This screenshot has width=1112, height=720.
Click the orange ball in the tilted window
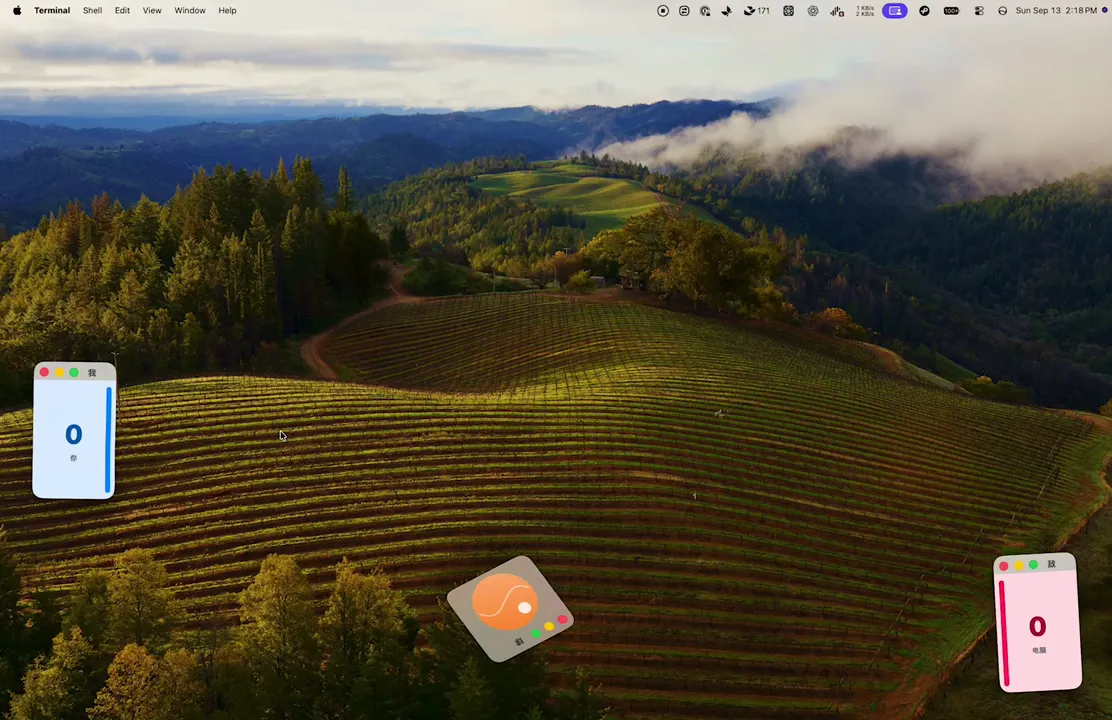(505, 602)
